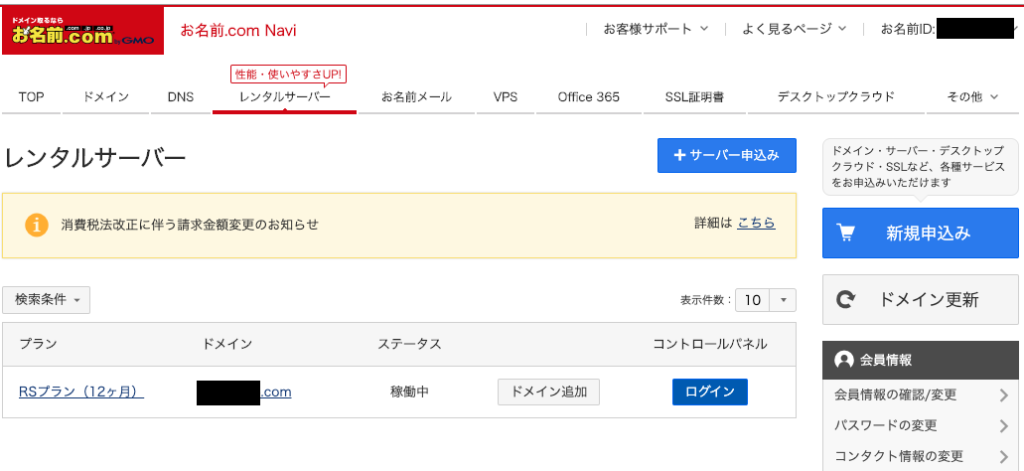Image resolution: width=1024 pixels, height=471 pixels.
Task: Click the 会員情報 user icon
Action: click(x=844, y=360)
